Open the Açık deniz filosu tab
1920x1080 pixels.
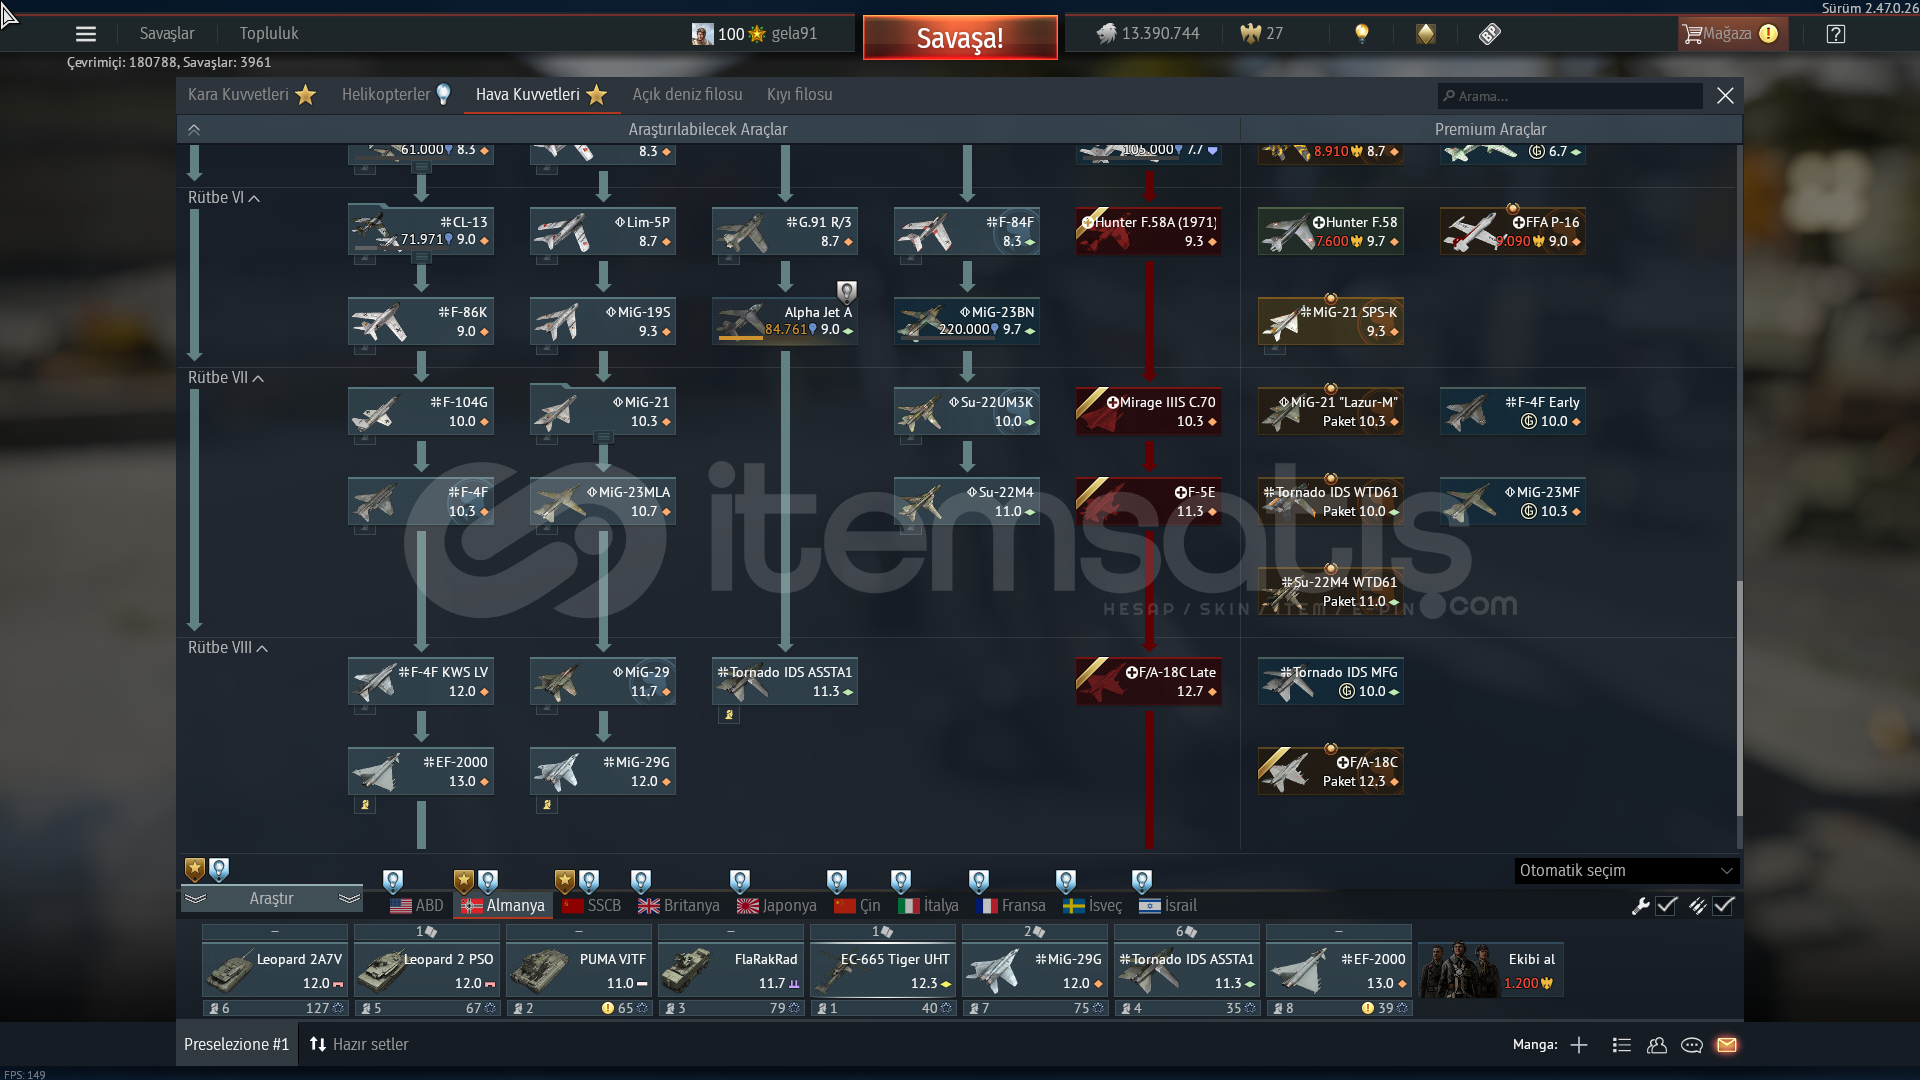687,95
